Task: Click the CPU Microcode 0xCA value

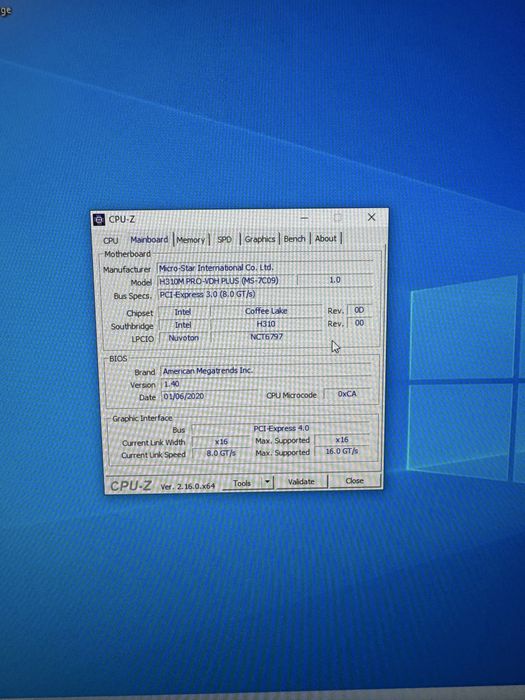Action: click(x=347, y=394)
